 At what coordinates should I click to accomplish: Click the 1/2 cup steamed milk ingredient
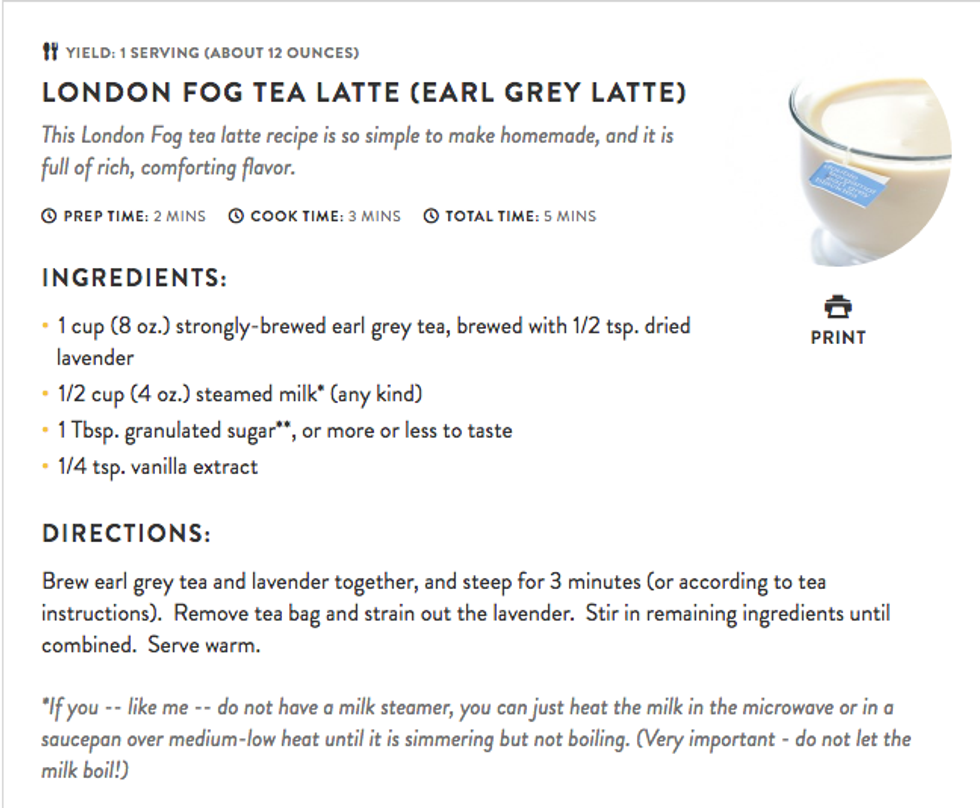click(x=247, y=395)
